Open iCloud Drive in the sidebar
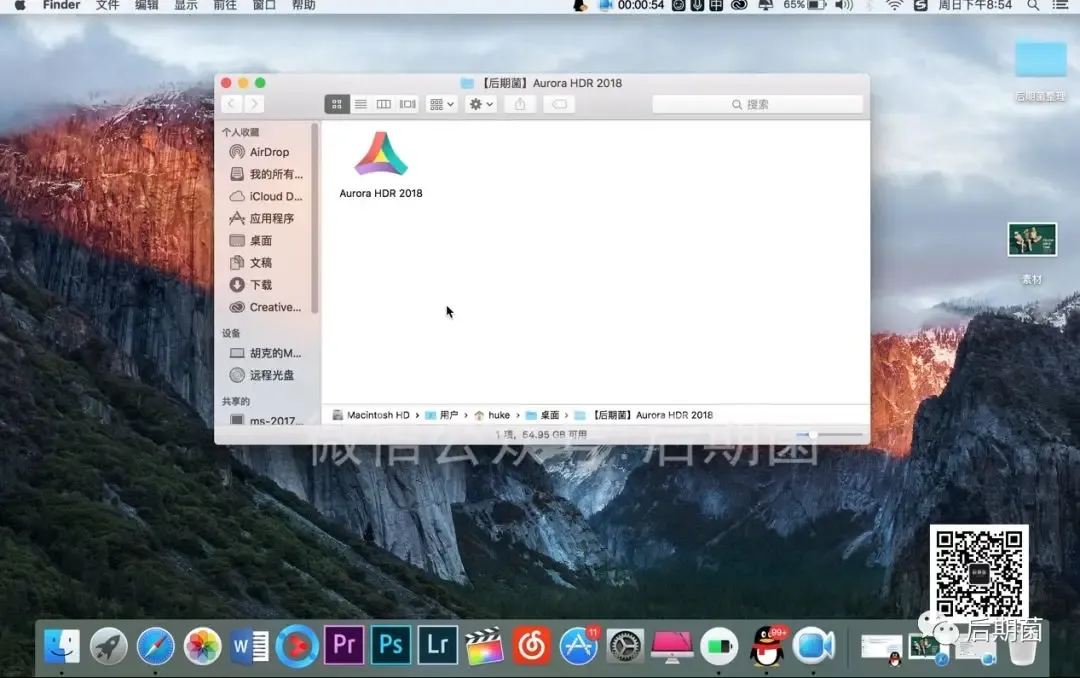This screenshot has width=1080, height=678. pos(267,196)
